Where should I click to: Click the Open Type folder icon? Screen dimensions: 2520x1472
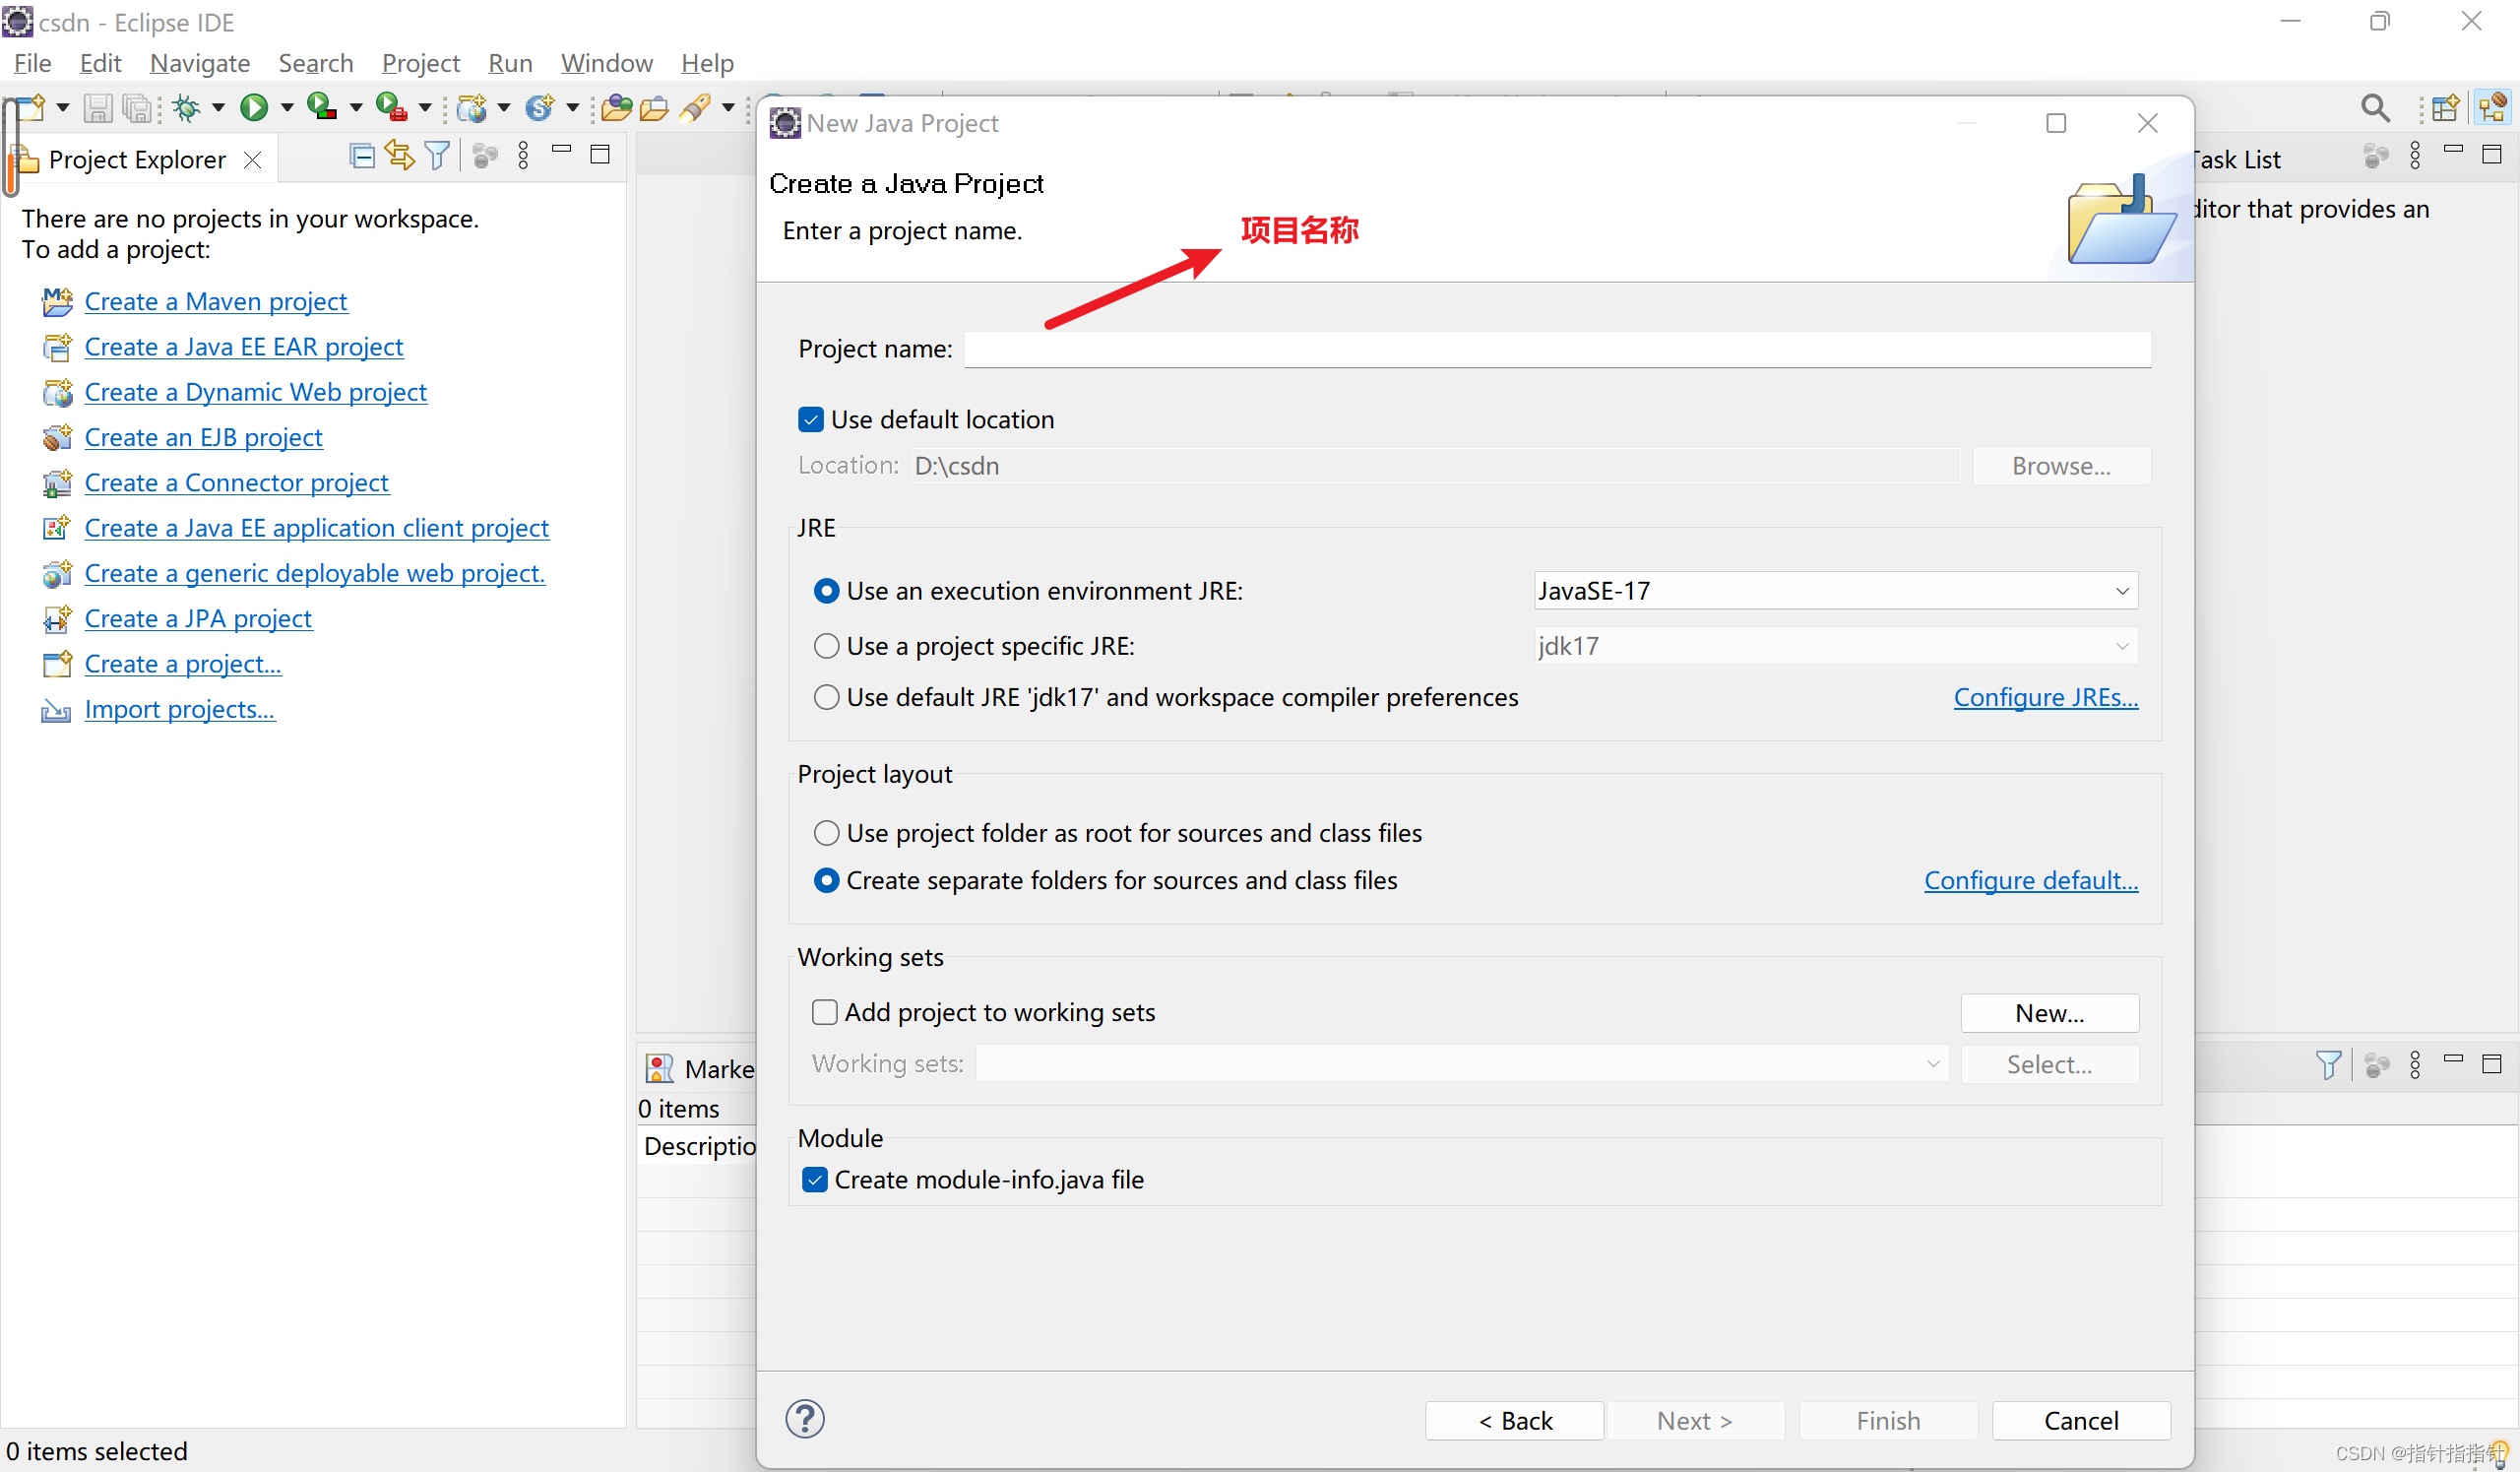click(x=617, y=107)
